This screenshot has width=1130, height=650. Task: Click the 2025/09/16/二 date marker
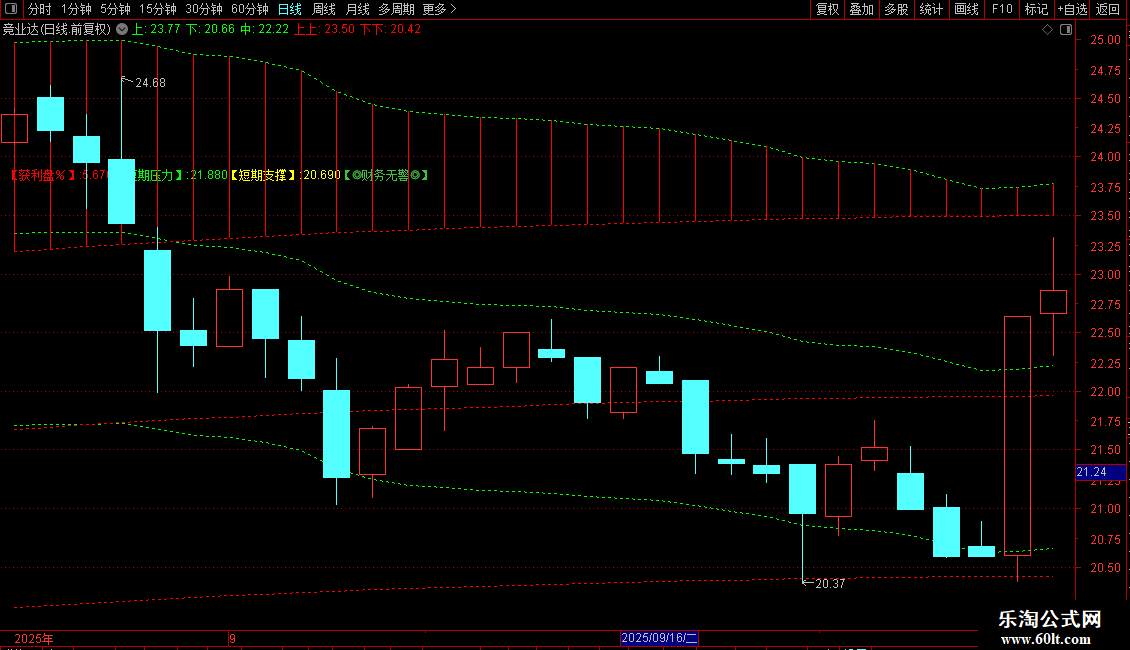pyautogui.click(x=659, y=638)
